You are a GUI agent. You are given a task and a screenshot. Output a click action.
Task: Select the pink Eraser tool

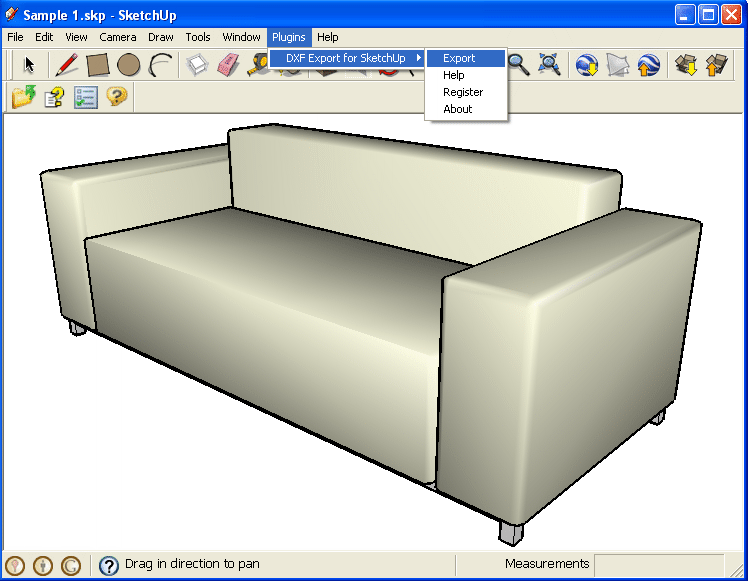229,65
